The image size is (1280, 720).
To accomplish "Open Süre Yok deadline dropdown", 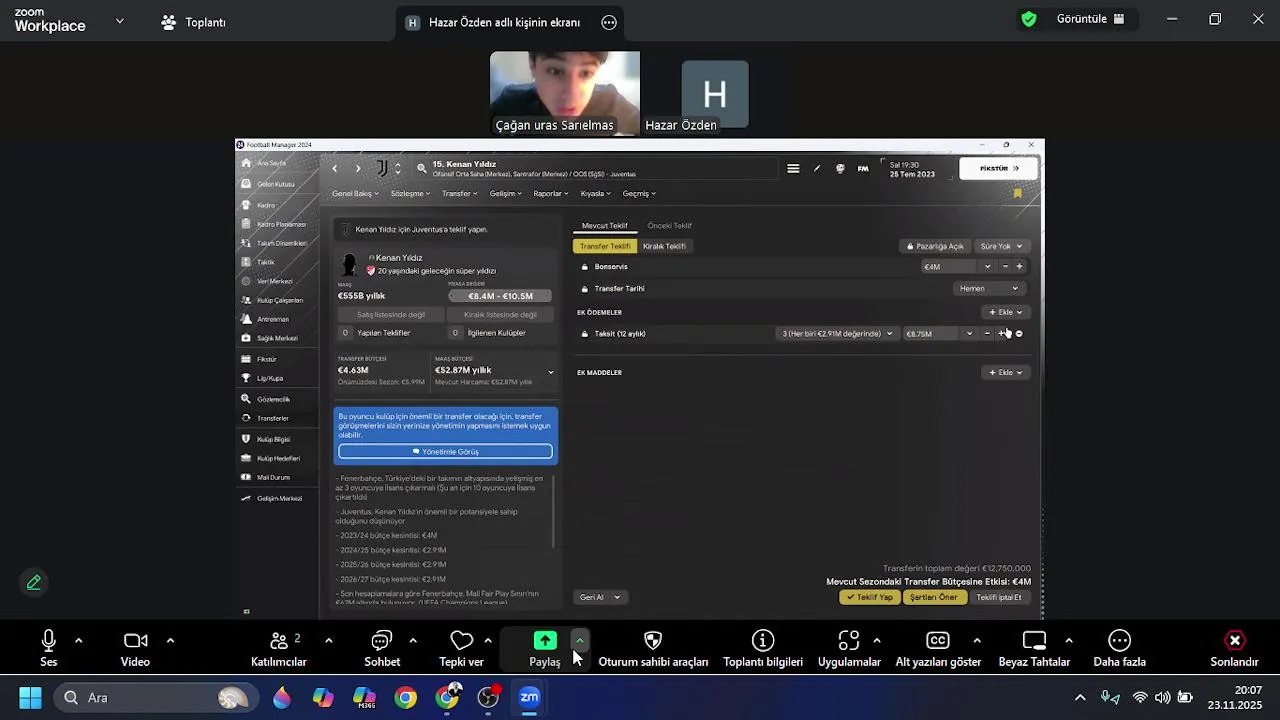I will point(1001,246).
